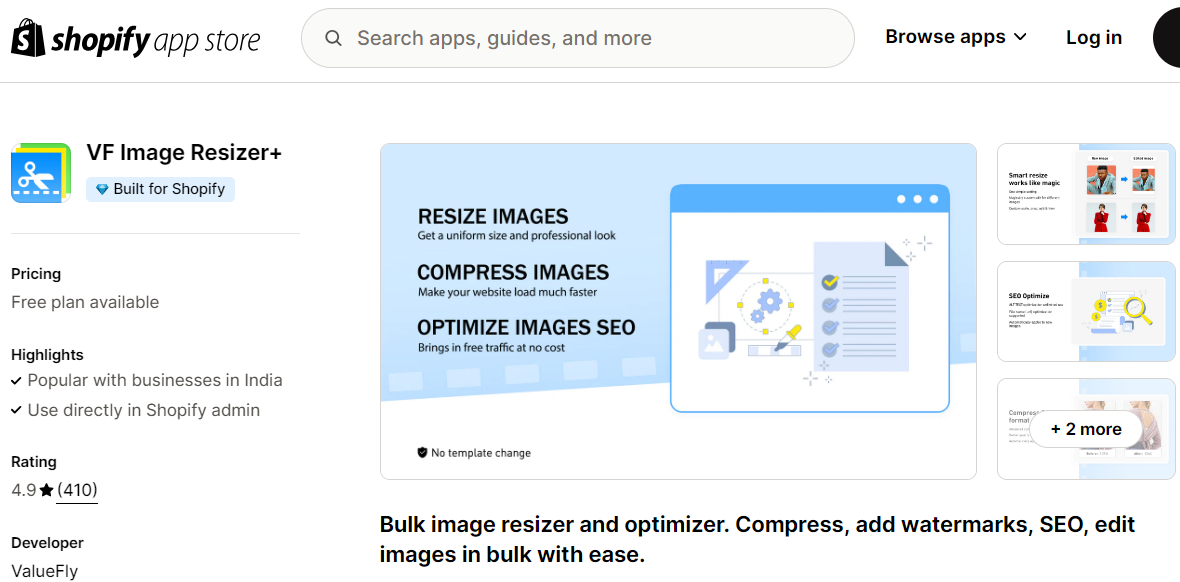Click the shield icon beside No template change

pos(422,452)
